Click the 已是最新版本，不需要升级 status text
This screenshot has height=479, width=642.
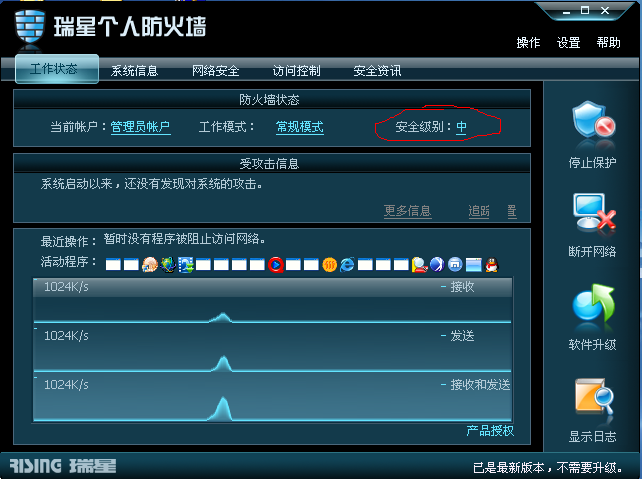tap(548, 467)
